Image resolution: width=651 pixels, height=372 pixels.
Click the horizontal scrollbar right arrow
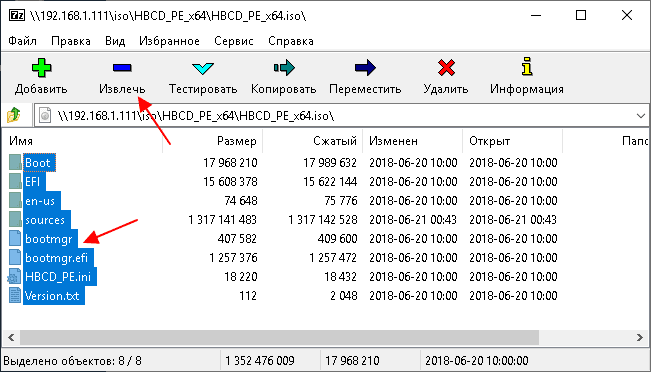click(x=640, y=338)
